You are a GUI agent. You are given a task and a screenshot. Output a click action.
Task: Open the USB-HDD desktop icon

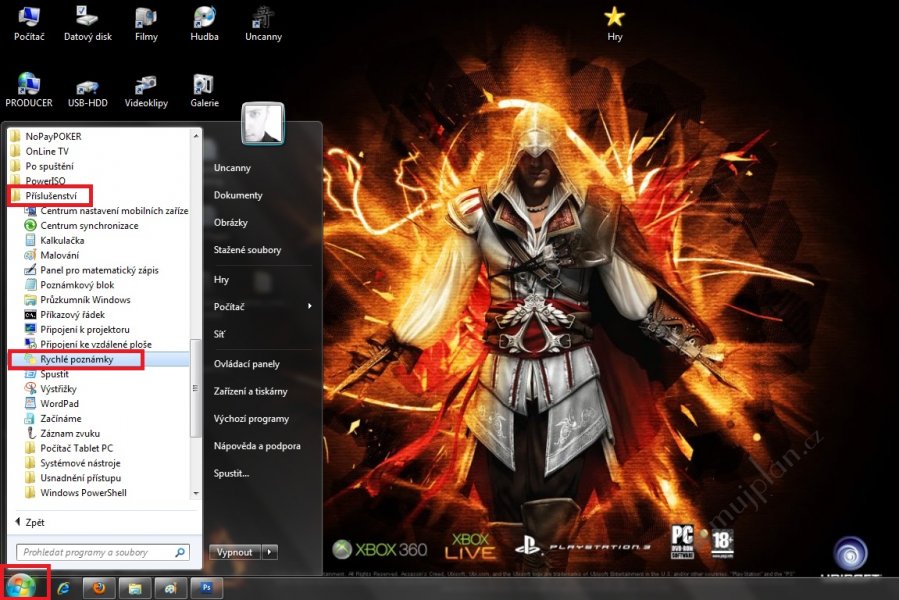click(x=87, y=90)
